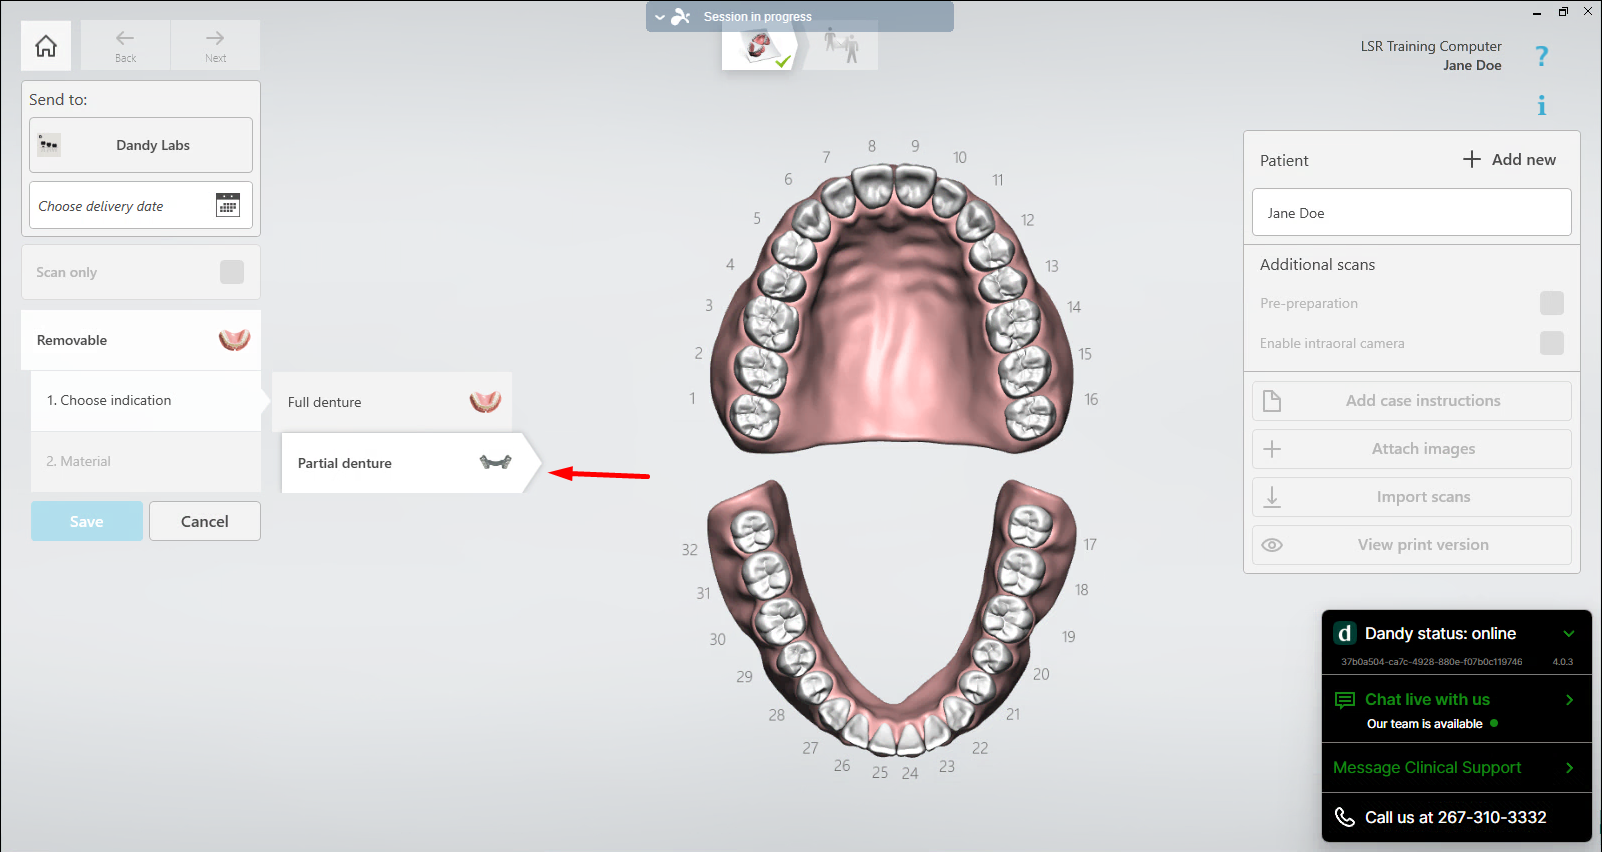Expand the Session in progress dropdown
The width and height of the screenshot is (1602, 852).
(660, 17)
